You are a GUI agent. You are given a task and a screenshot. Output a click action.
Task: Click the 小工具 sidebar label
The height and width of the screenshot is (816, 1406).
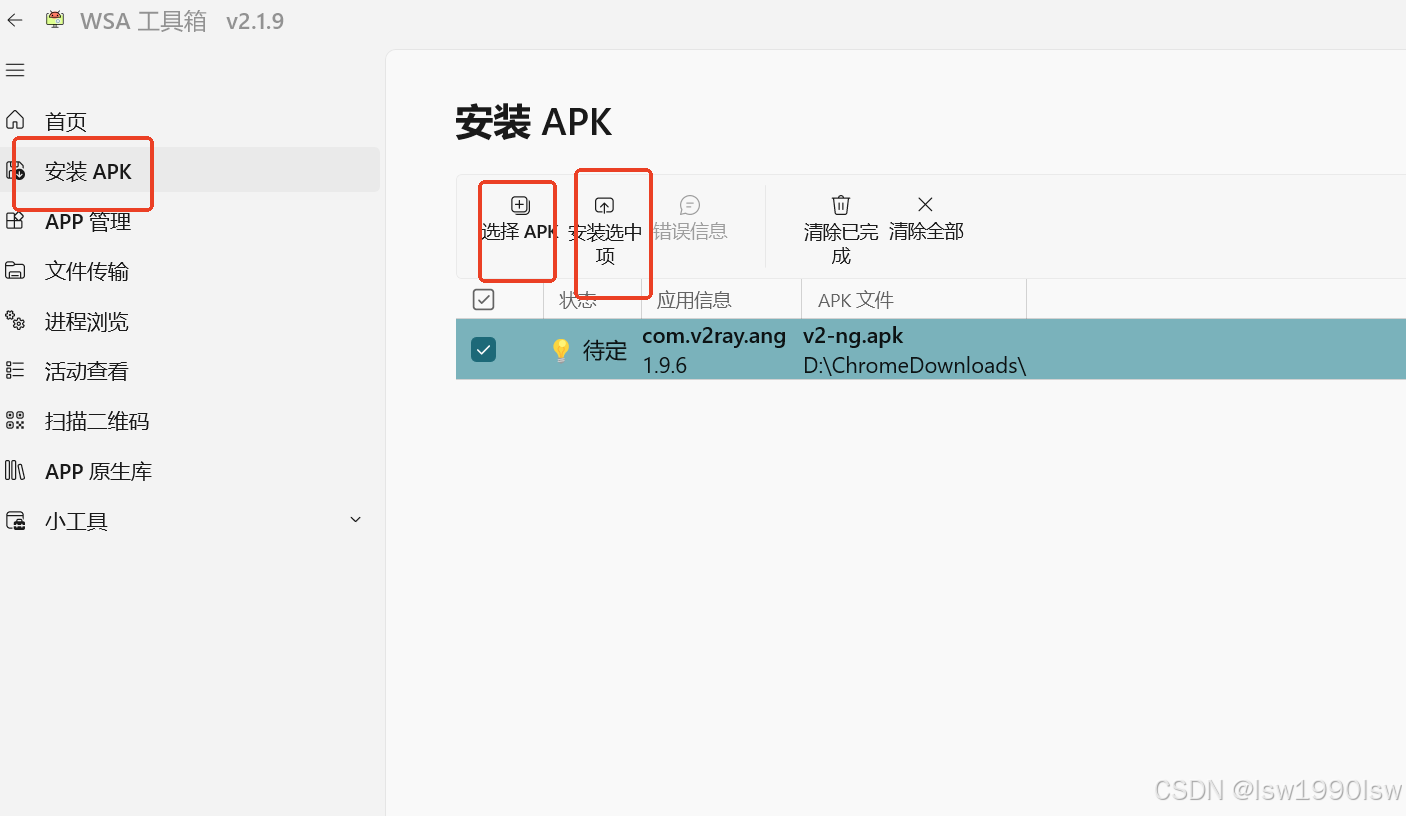(76, 521)
